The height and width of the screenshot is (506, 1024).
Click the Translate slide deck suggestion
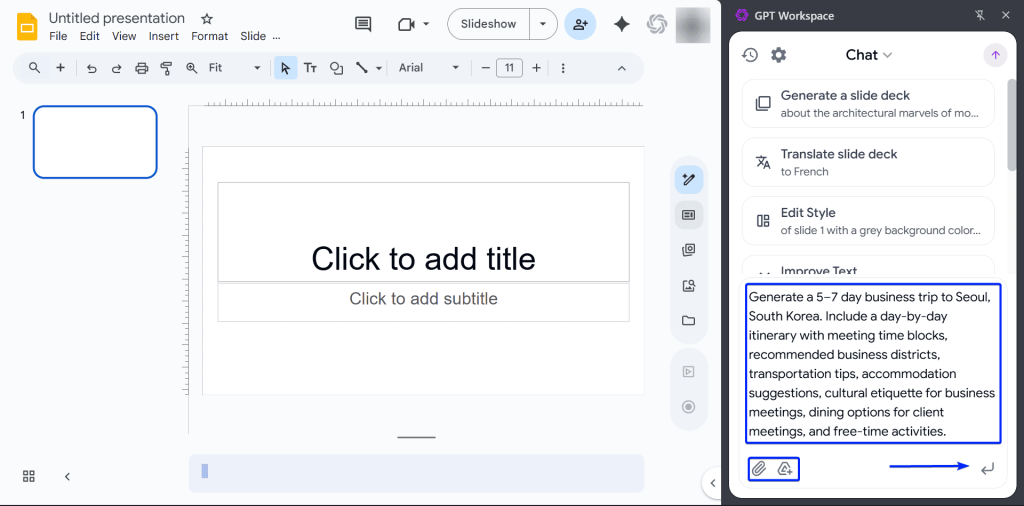coord(868,162)
